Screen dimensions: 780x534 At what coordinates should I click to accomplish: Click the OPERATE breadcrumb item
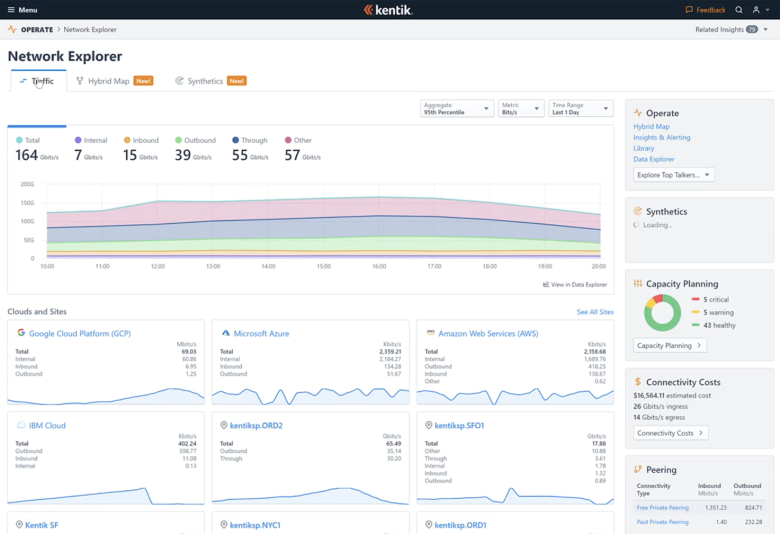click(x=37, y=29)
